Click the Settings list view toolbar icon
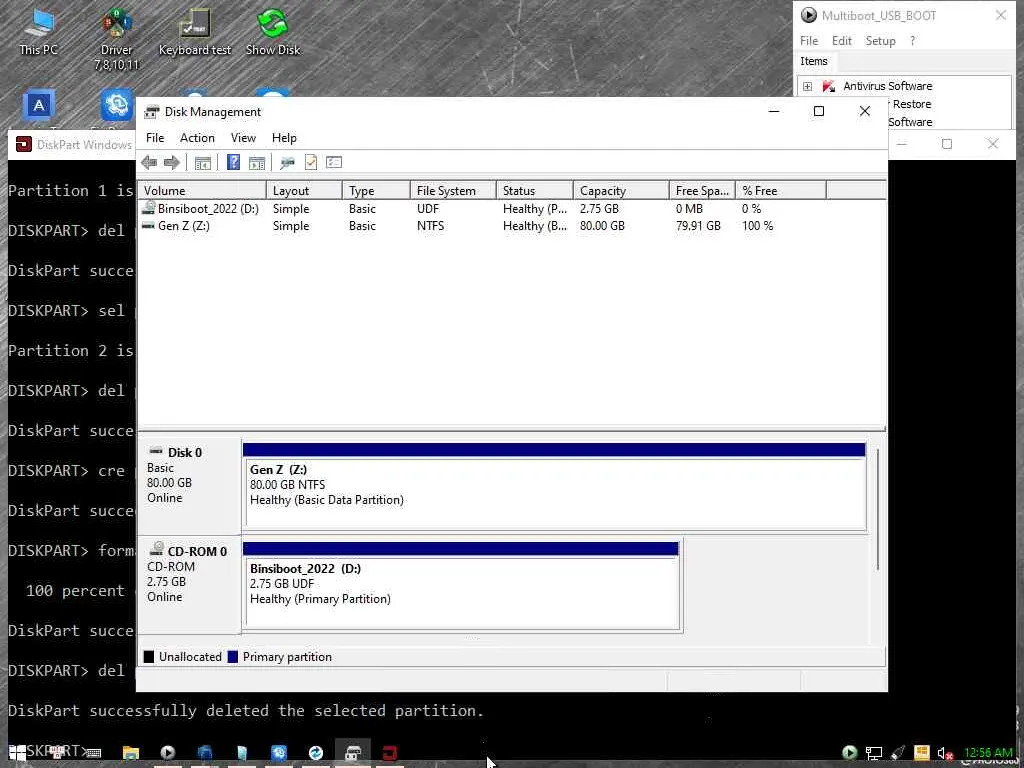This screenshot has width=1024, height=768. pos(334,162)
